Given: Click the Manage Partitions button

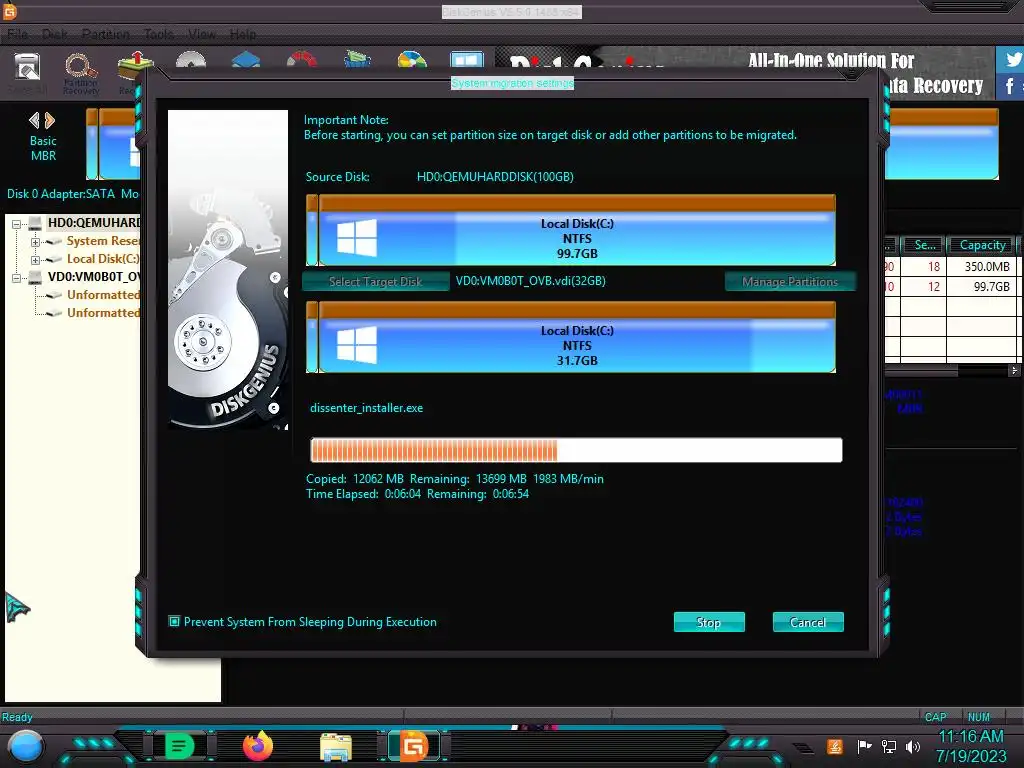Looking at the screenshot, I should click(x=790, y=281).
